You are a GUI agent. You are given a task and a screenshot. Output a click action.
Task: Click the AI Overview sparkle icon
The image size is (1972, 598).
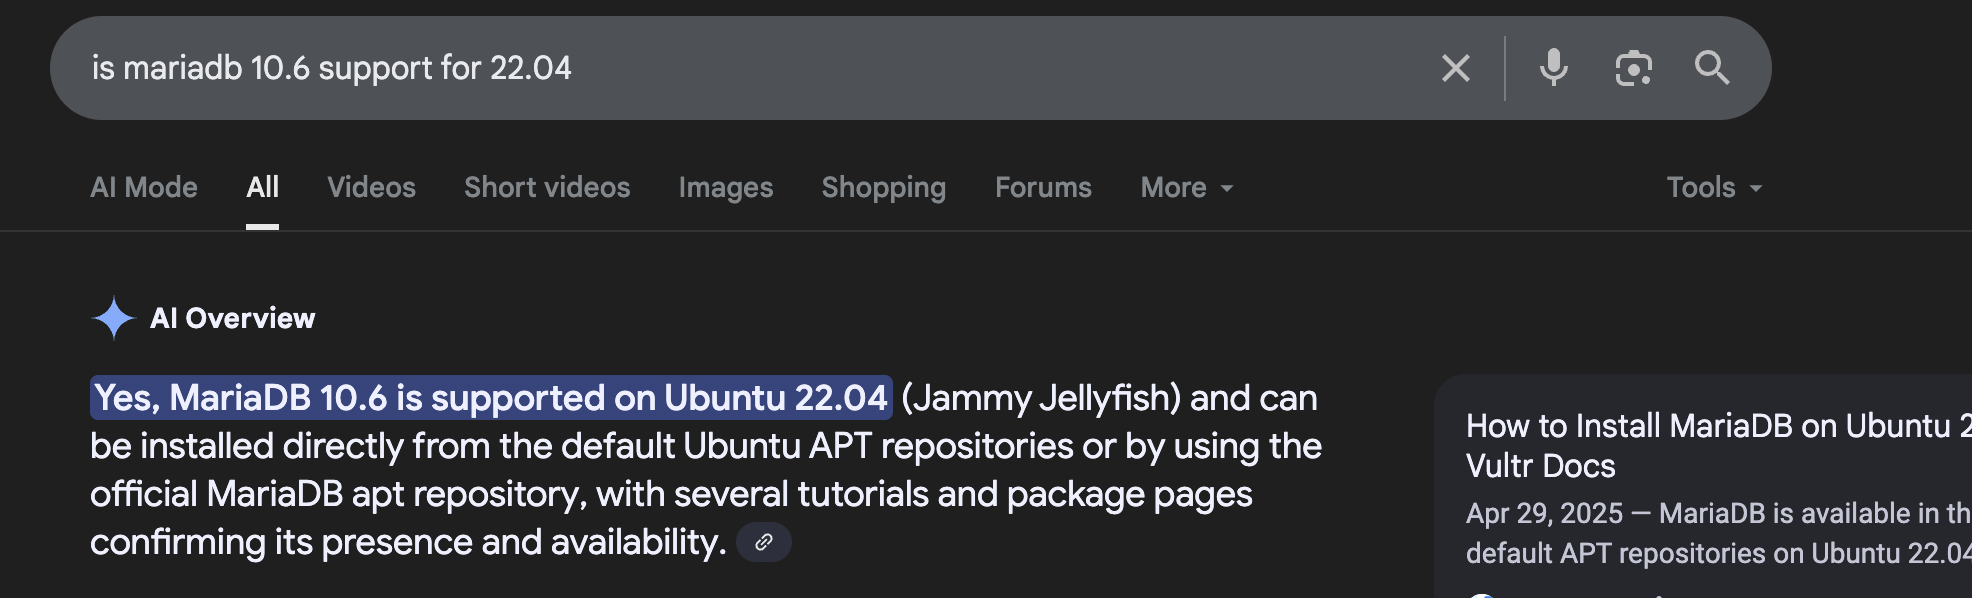[113, 318]
